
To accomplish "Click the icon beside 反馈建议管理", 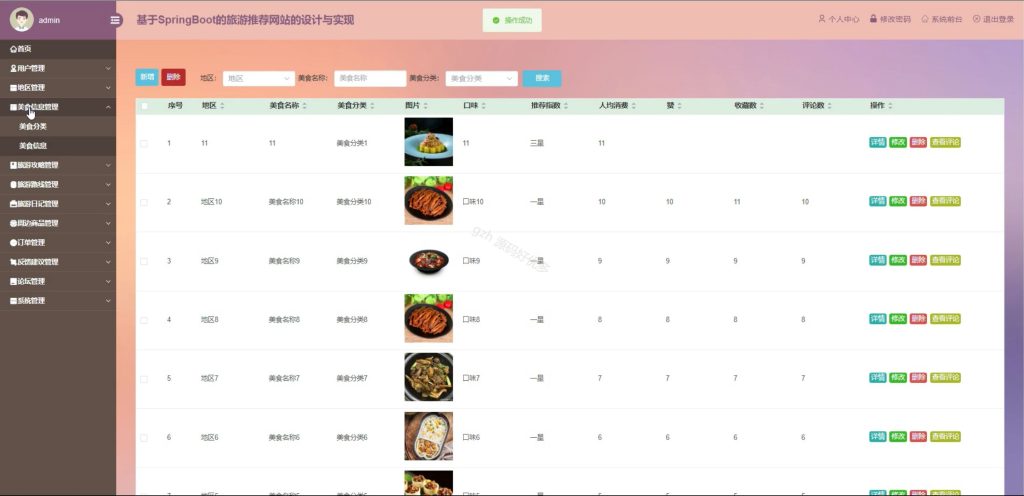I will click(x=13, y=262).
